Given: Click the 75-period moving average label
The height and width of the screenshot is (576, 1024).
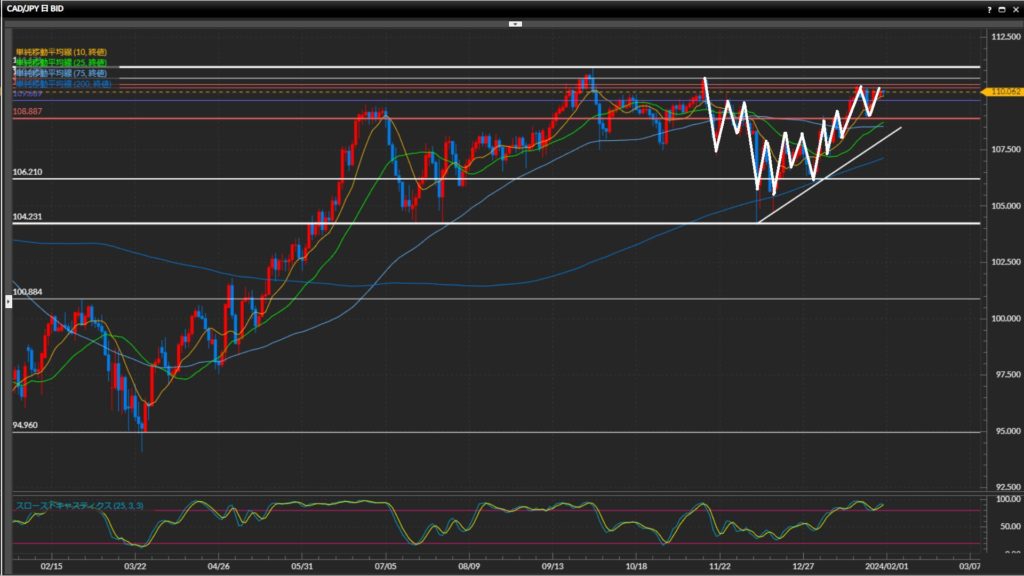Looking at the screenshot, I should click(x=61, y=74).
